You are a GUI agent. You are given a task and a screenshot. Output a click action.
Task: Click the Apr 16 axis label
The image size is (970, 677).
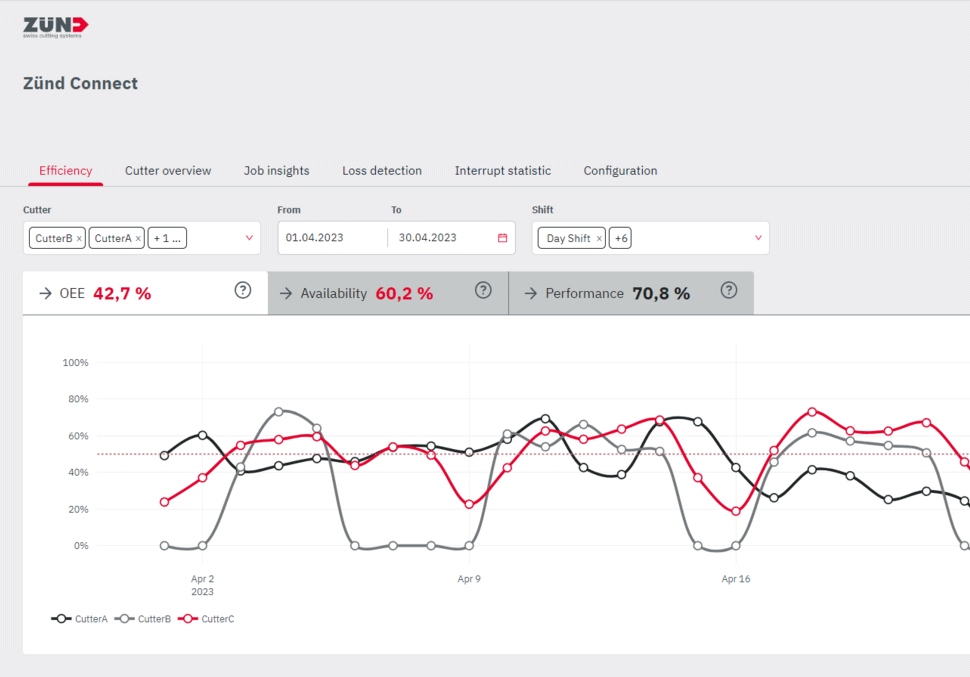tap(736, 579)
